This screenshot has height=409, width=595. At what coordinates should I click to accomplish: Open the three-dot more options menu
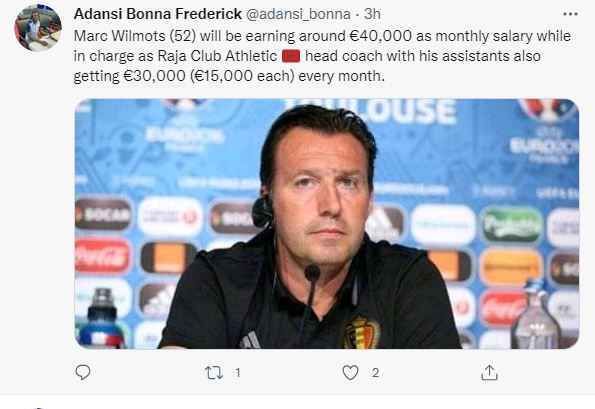[570, 14]
